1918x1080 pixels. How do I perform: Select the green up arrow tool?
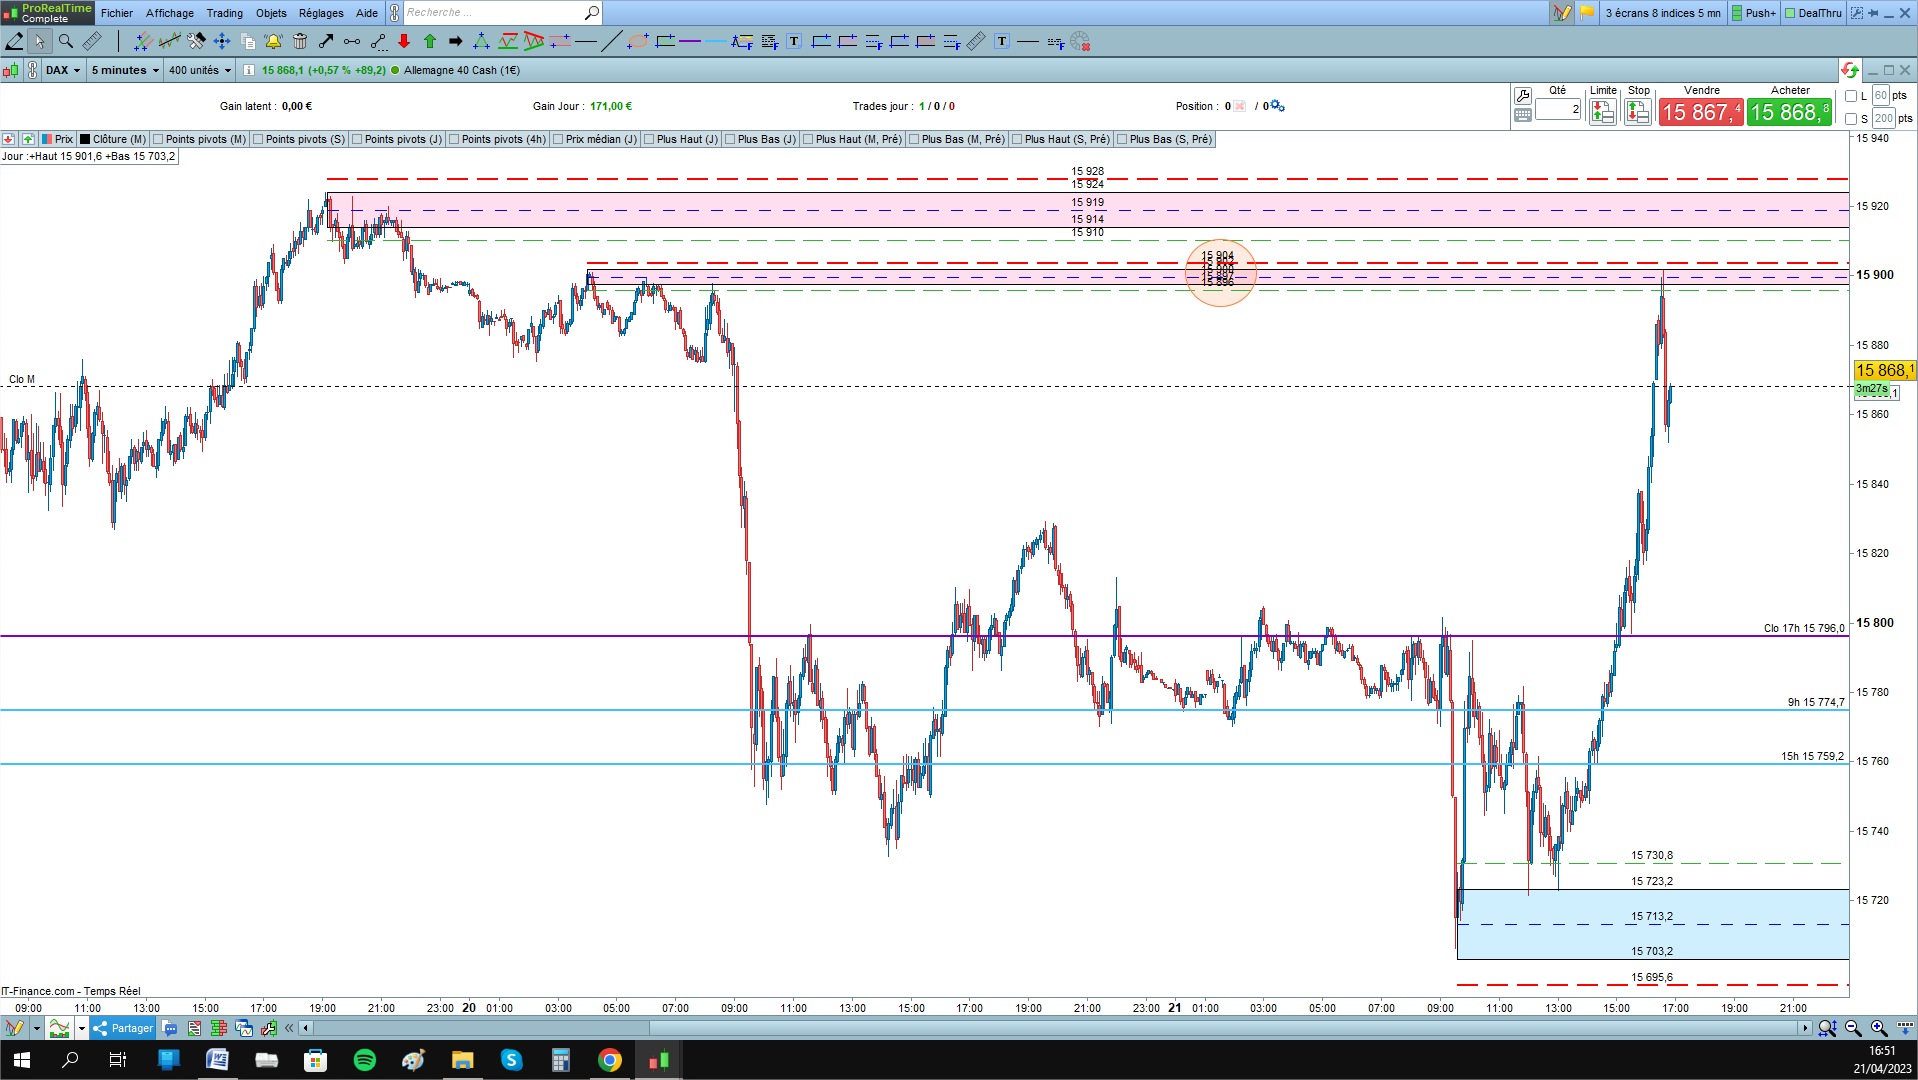(x=430, y=41)
